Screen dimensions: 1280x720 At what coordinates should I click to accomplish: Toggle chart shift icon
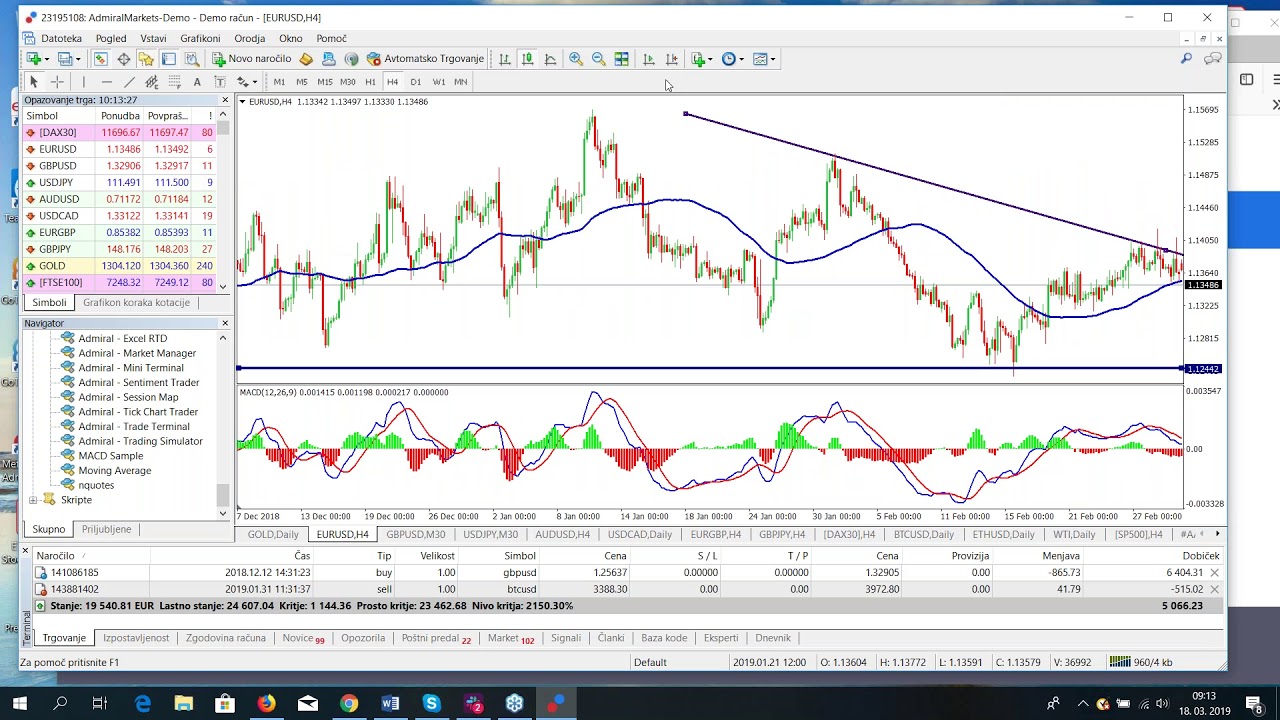click(671, 59)
